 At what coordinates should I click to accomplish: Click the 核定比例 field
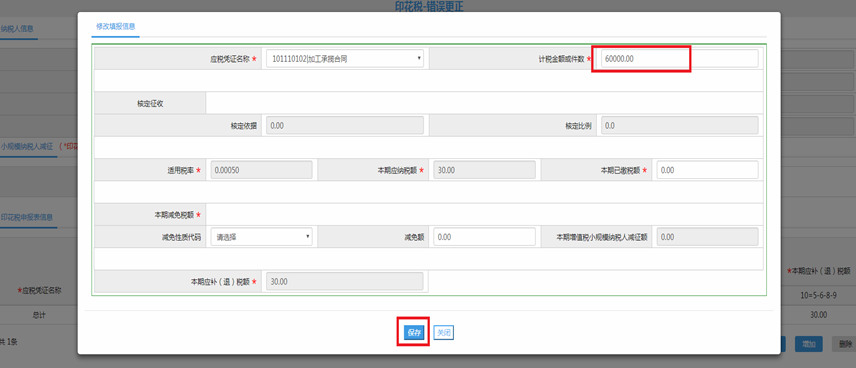[680, 125]
